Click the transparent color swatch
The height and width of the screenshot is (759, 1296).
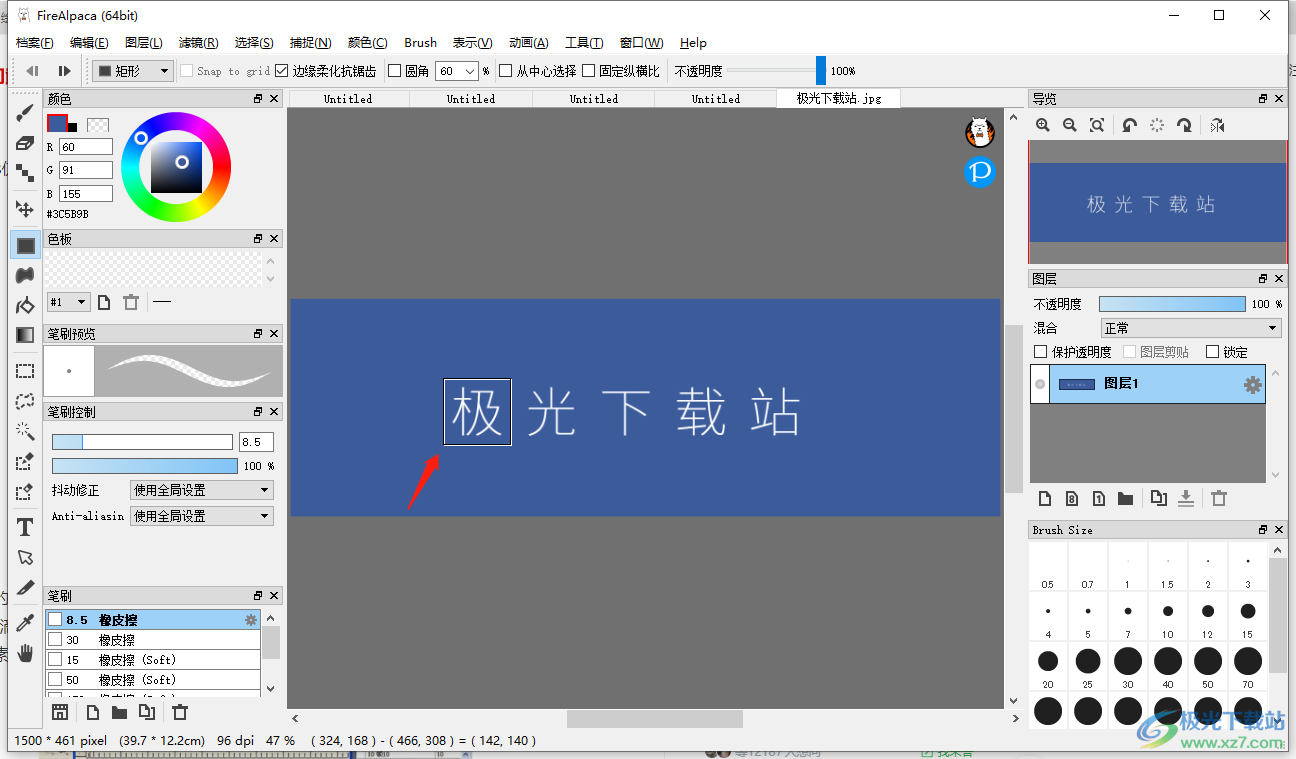98,125
